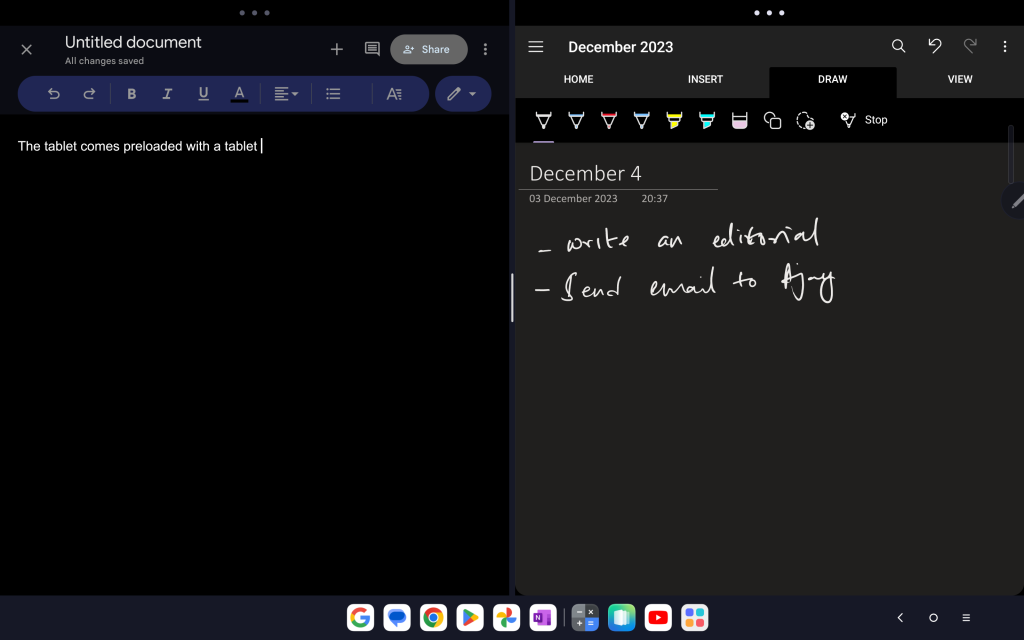Screen dimensions: 1024x640
Task: Toggle bold formatting in Docs
Action: [x=131, y=94]
